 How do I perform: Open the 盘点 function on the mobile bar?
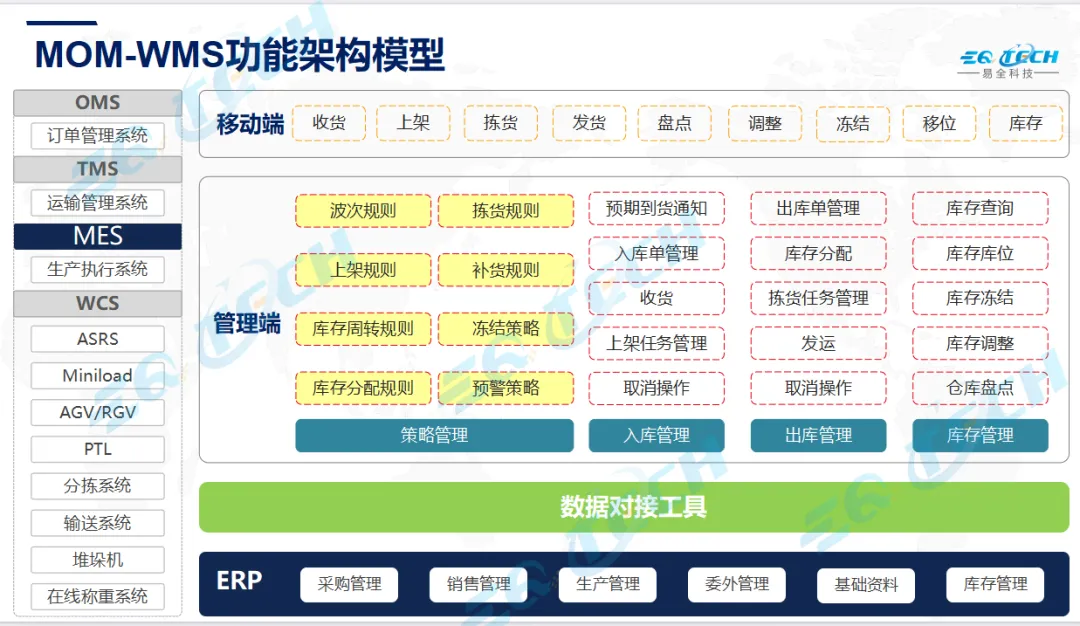click(675, 123)
